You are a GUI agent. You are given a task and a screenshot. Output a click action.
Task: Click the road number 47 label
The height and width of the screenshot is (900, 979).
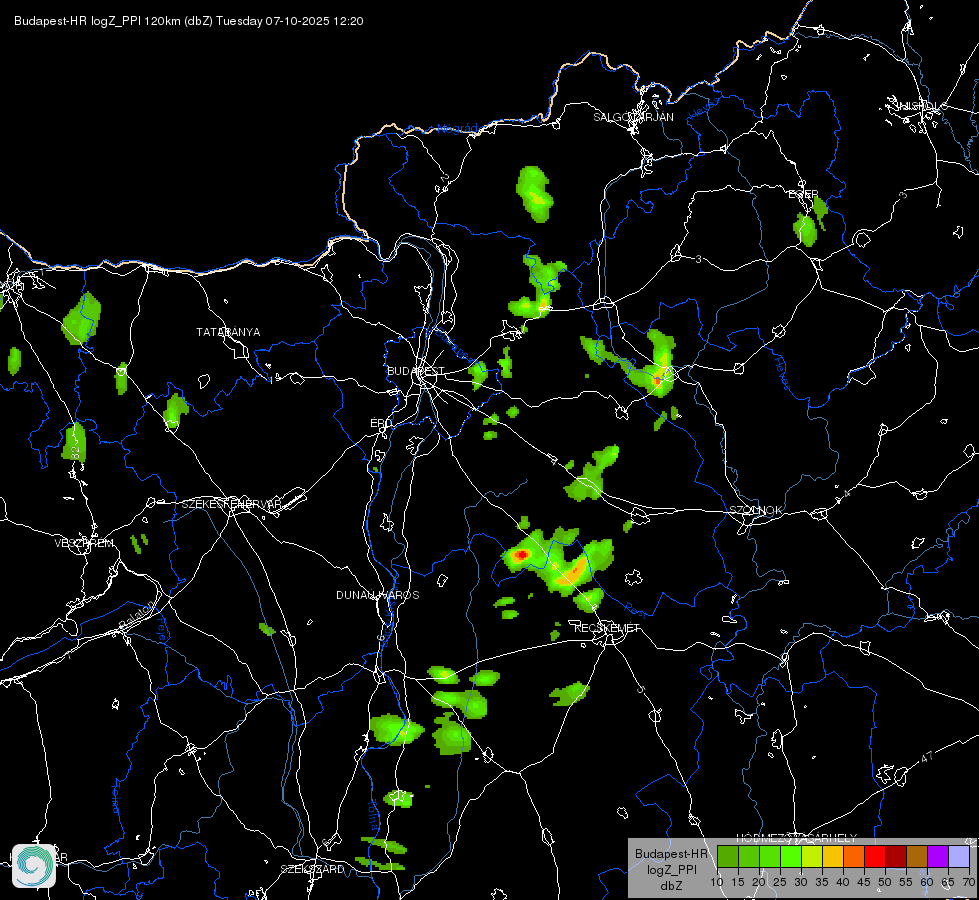coord(927,757)
